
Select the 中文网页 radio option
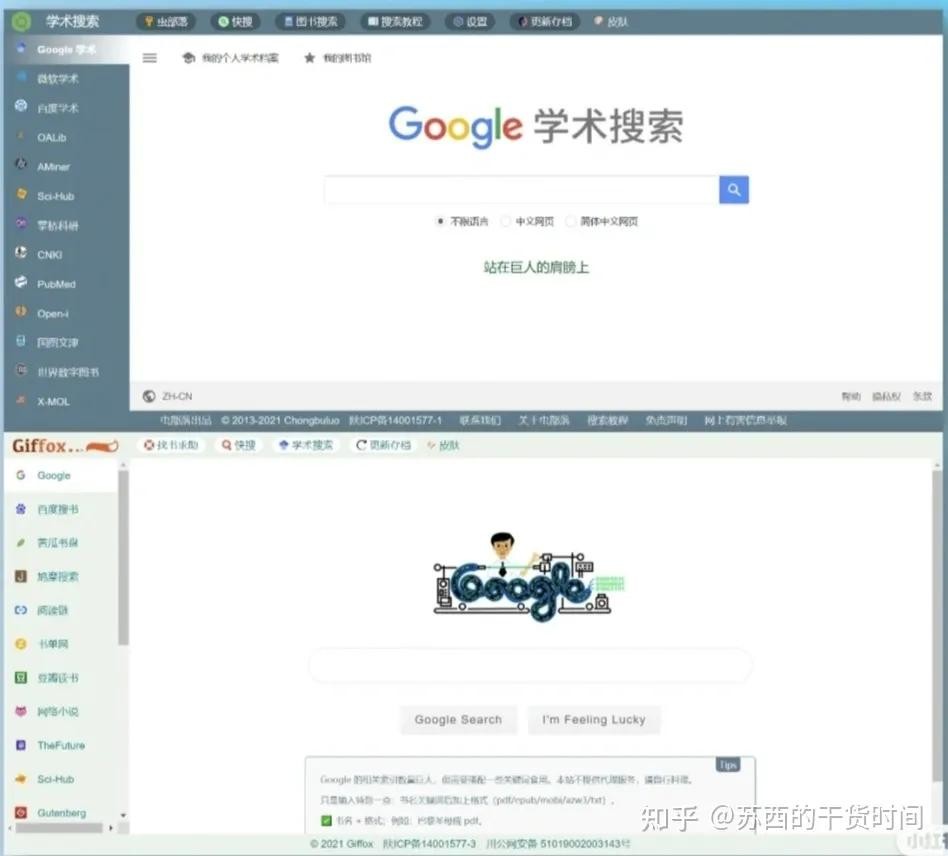coord(506,222)
